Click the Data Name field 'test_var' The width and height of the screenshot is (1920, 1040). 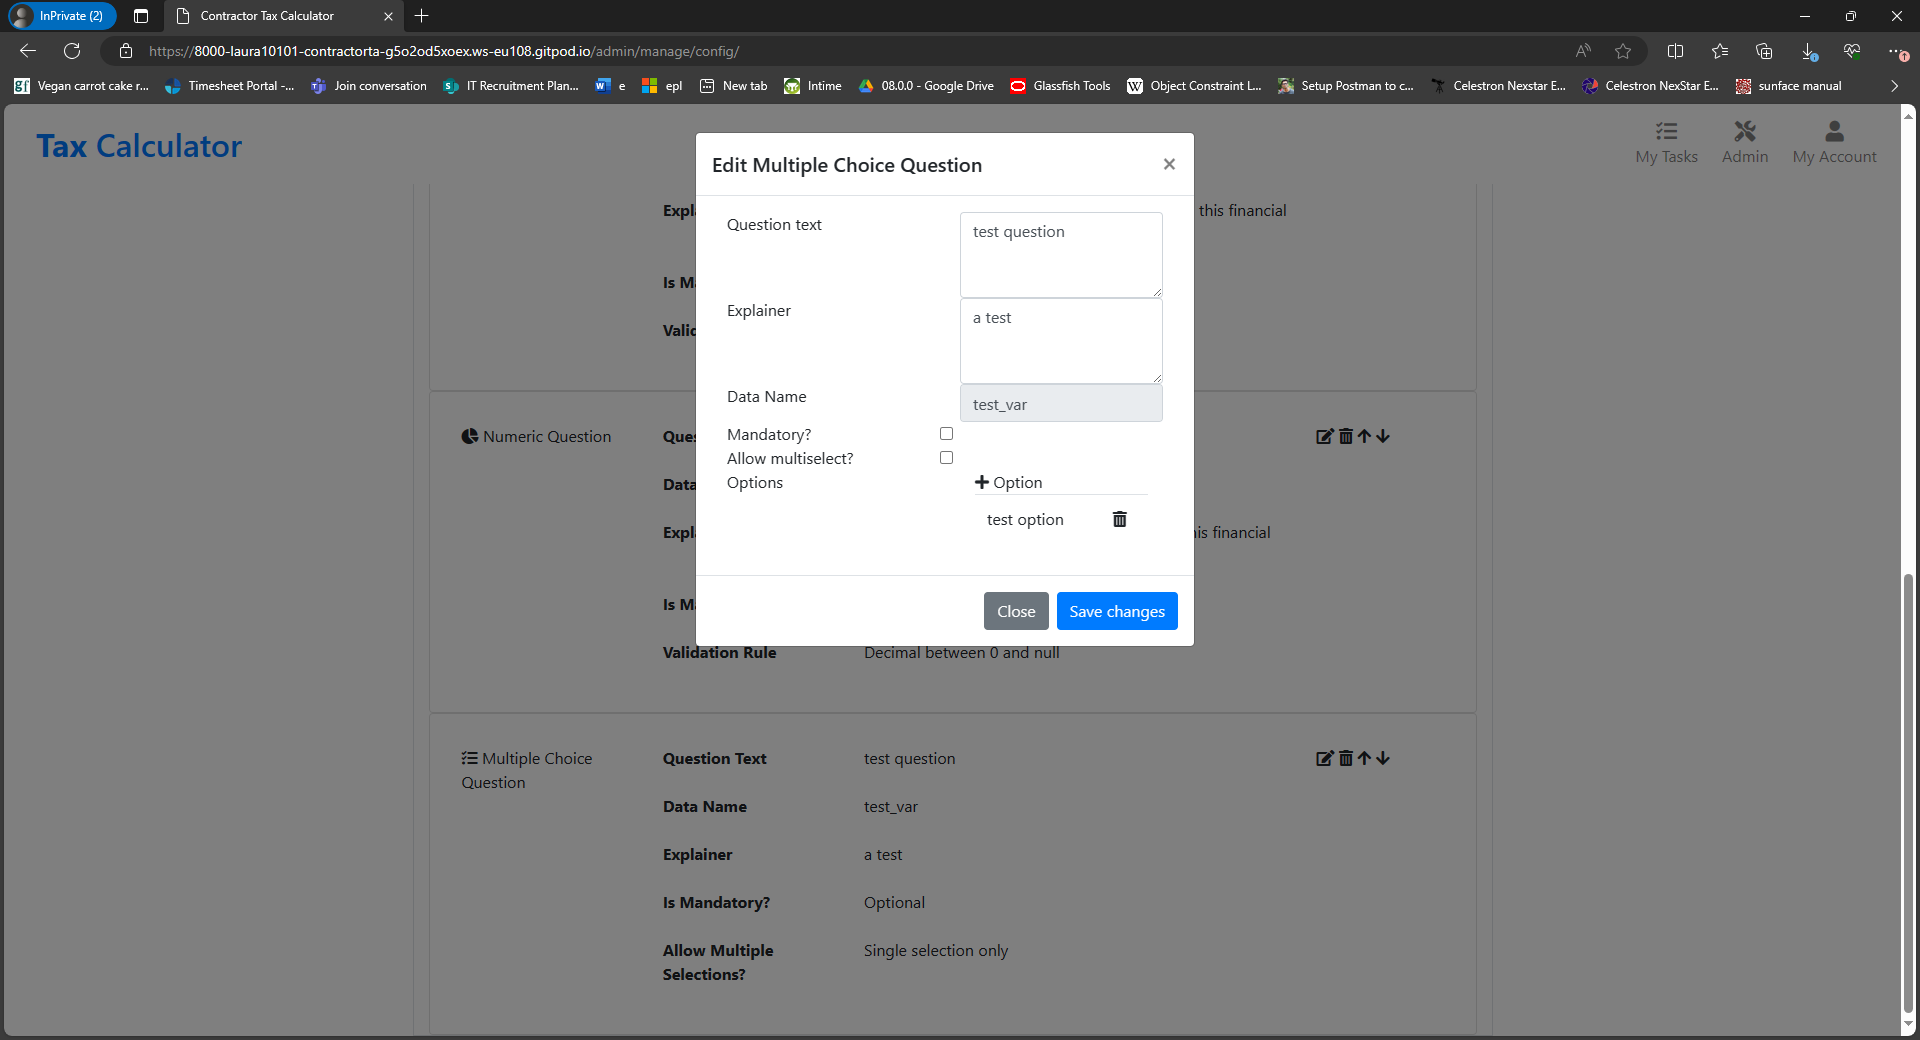click(1061, 404)
